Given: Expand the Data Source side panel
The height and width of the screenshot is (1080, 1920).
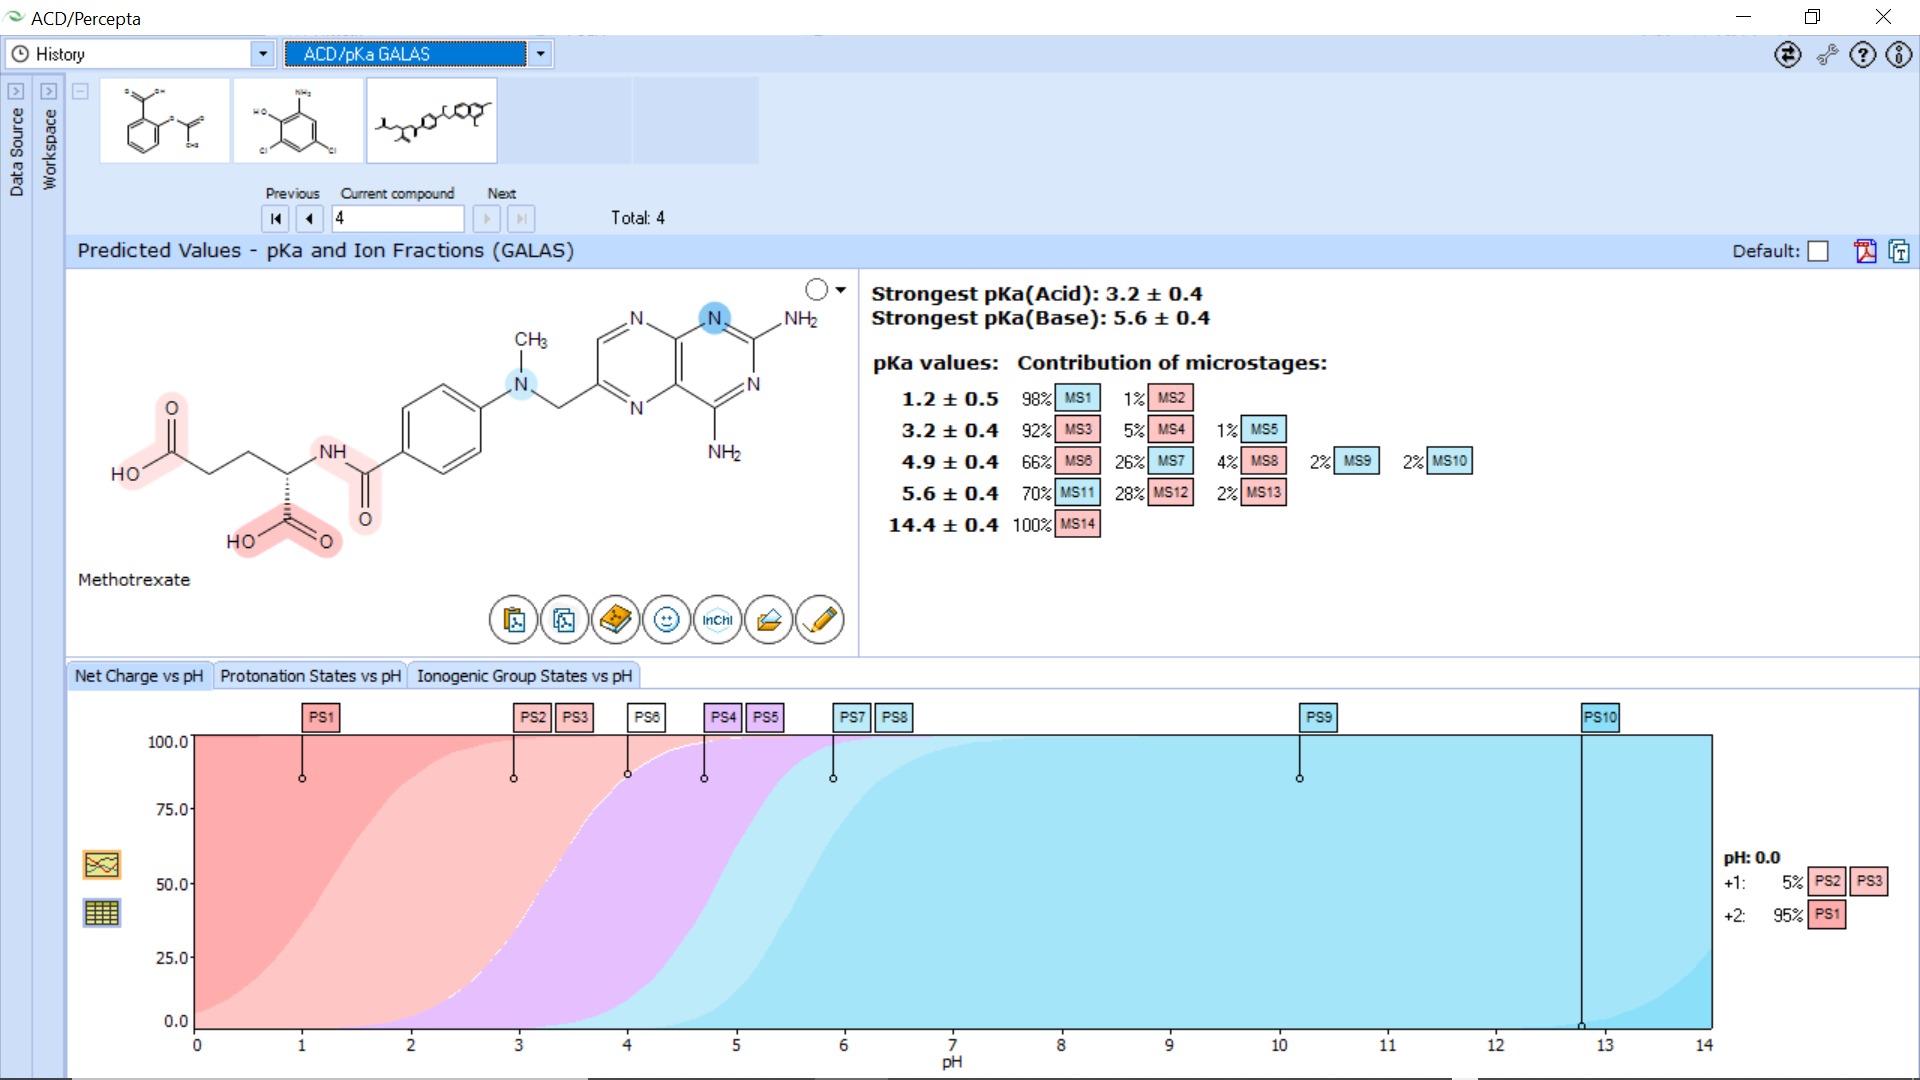Looking at the screenshot, I should [x=16, y=91].
